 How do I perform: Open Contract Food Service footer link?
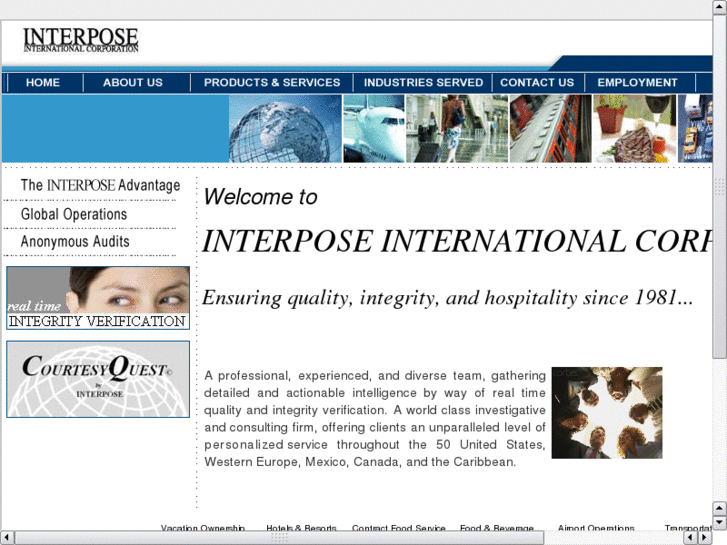point(399,527)
